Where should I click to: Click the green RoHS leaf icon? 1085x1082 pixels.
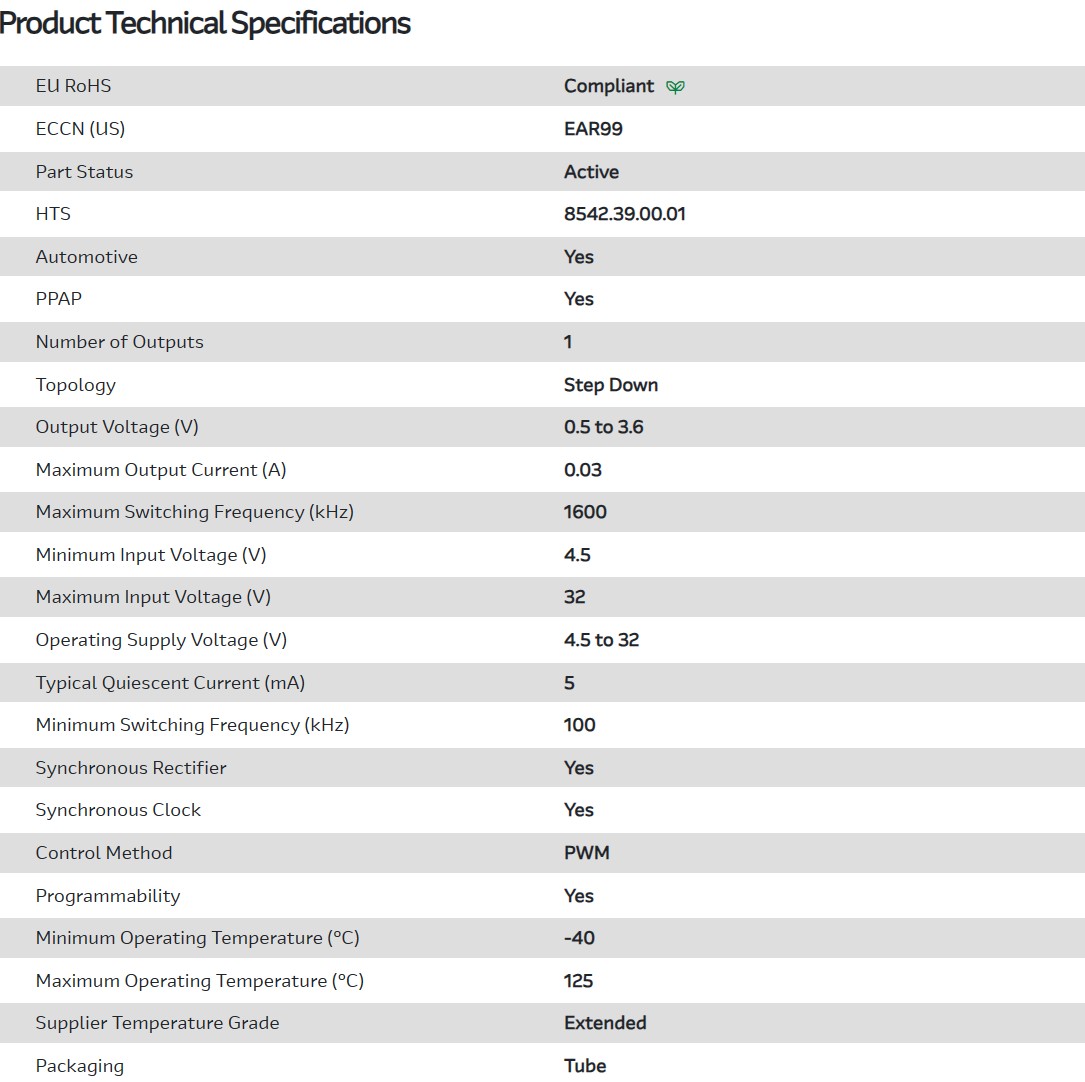point(676,87)
